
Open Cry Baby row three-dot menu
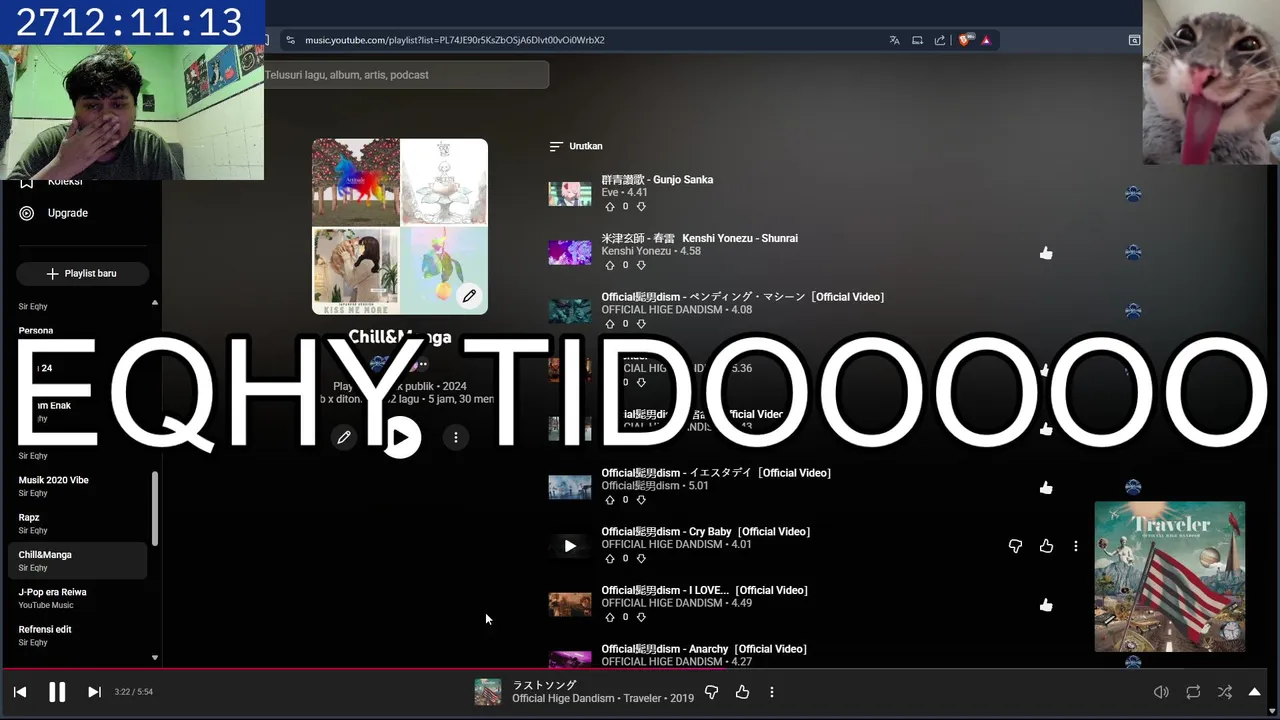(x=1076, y=546)
